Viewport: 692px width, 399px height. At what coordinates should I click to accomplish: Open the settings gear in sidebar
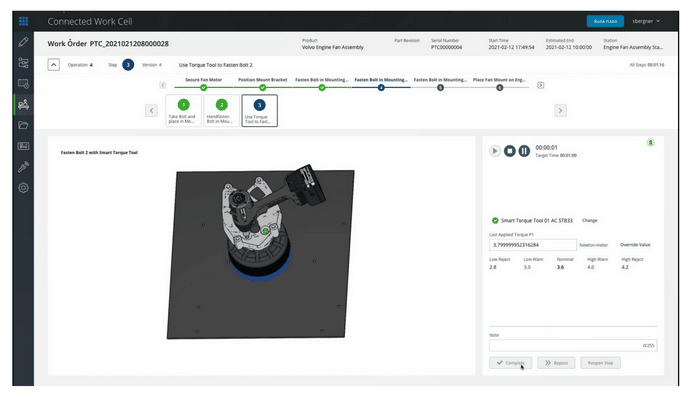23,188
